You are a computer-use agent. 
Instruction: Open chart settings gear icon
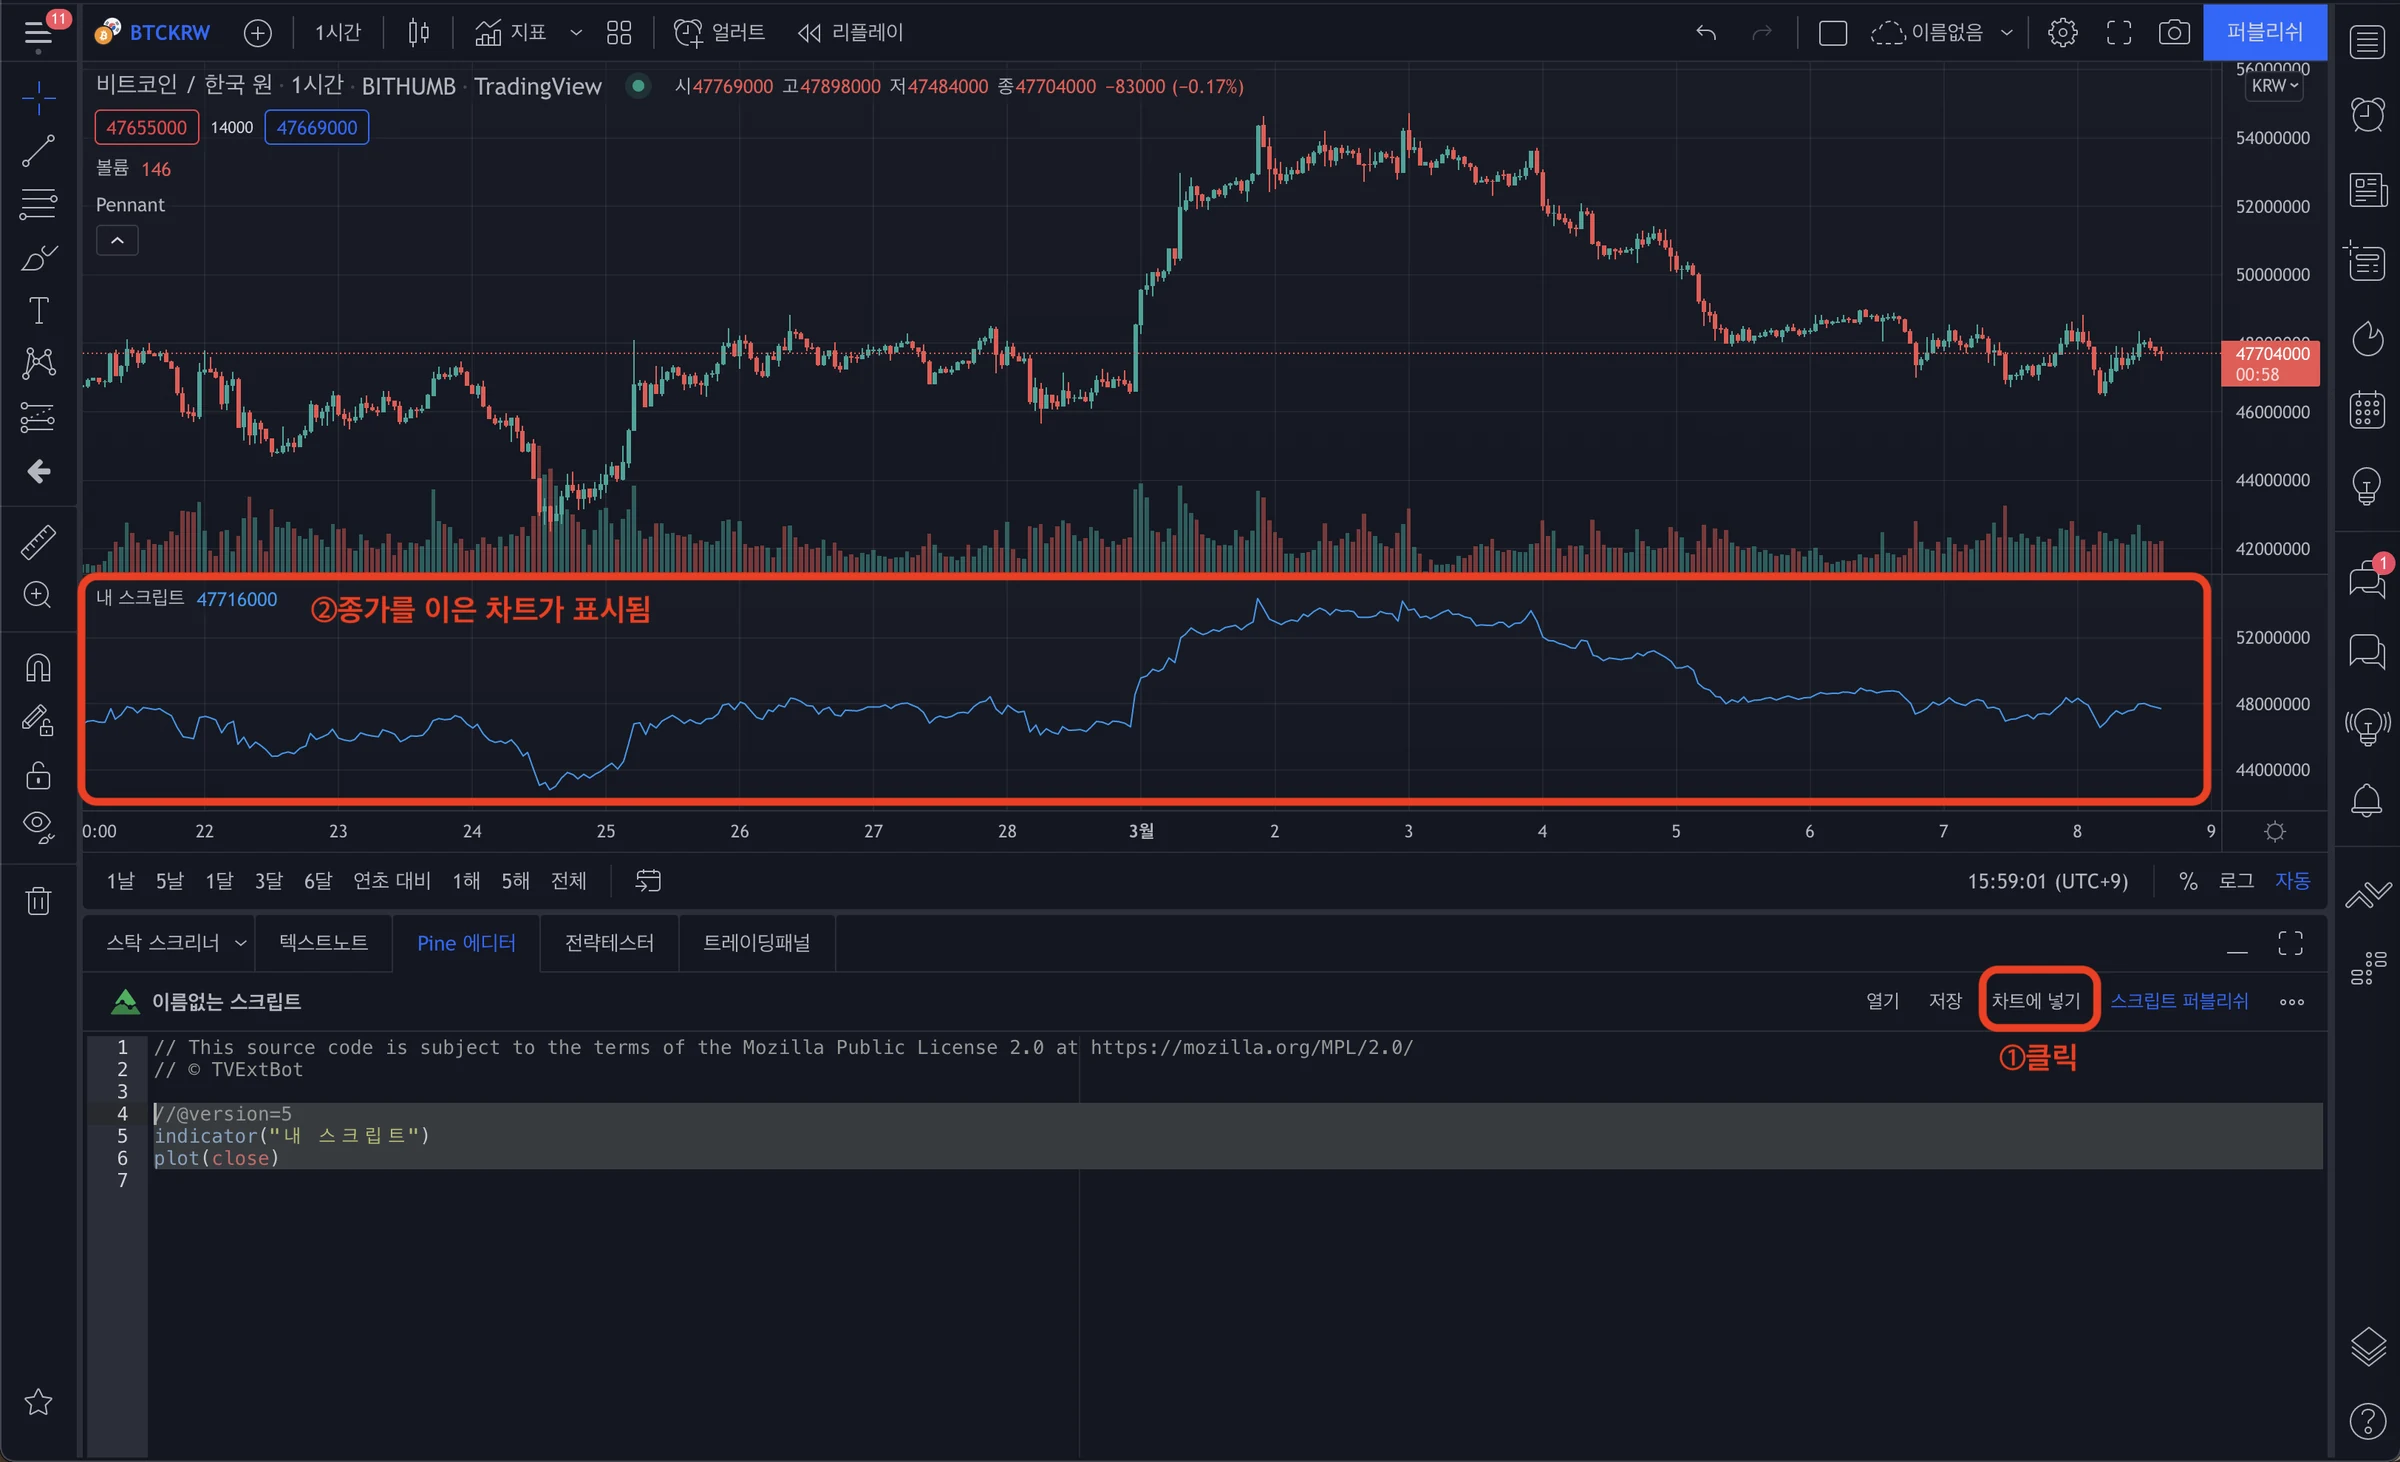pos(2062,33)
